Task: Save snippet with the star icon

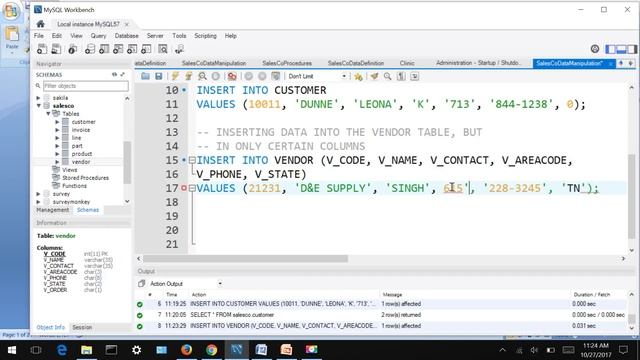Action: click(x=358, y=76)
